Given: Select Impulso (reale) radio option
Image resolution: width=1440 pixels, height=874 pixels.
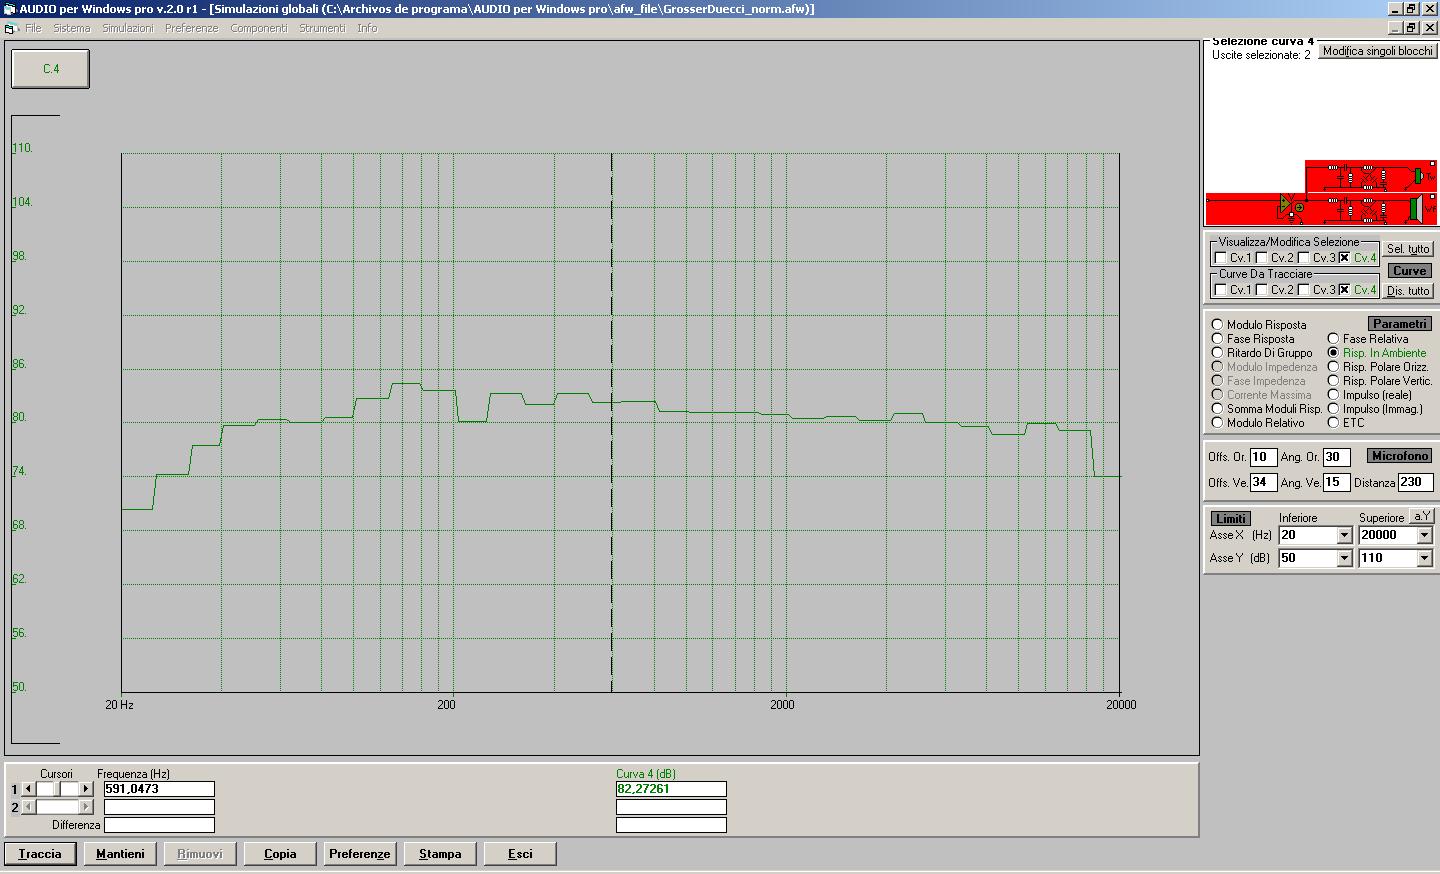Looking at the screenshot, I should click(1333, 395).
